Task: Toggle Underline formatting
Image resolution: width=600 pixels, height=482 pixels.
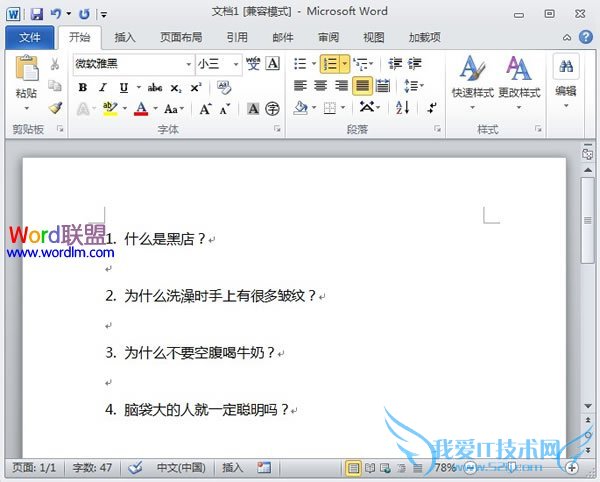Action: click(x=124, y=88)
